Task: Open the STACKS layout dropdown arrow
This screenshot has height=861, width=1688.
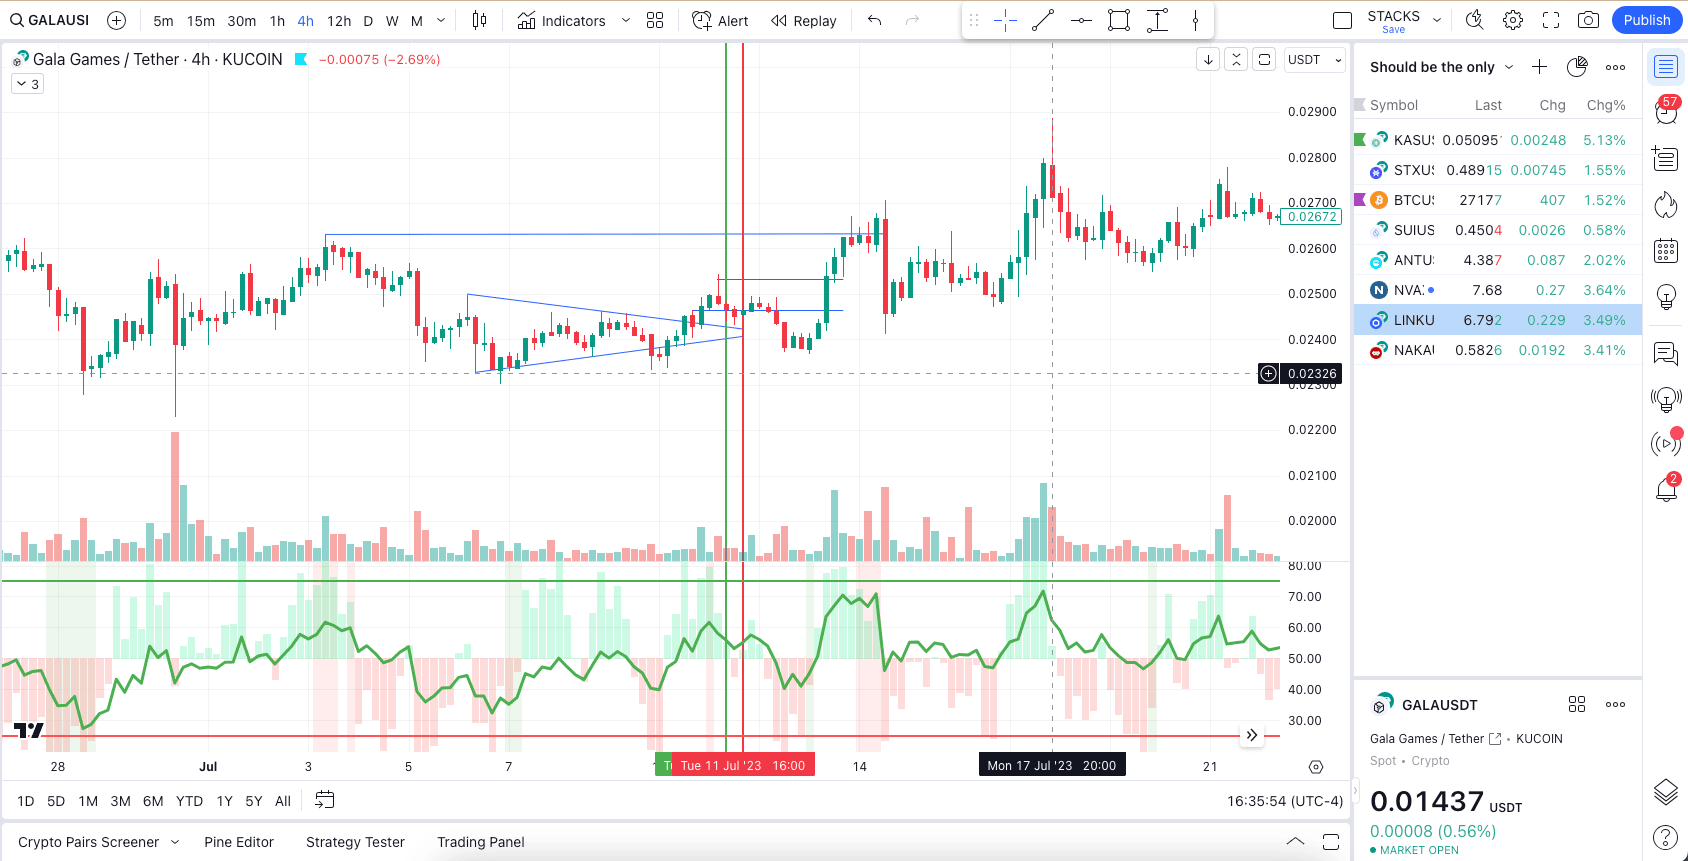Action: click(1437, 20)
